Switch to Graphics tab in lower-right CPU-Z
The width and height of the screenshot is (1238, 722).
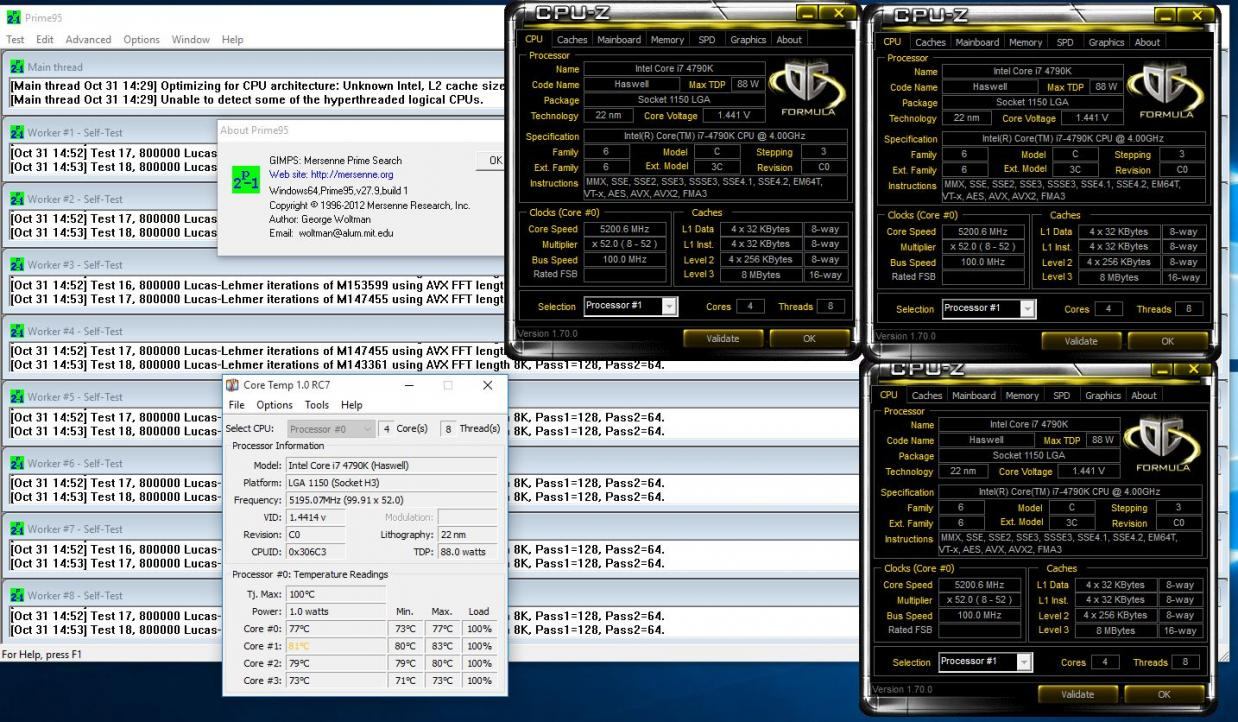1103,395
